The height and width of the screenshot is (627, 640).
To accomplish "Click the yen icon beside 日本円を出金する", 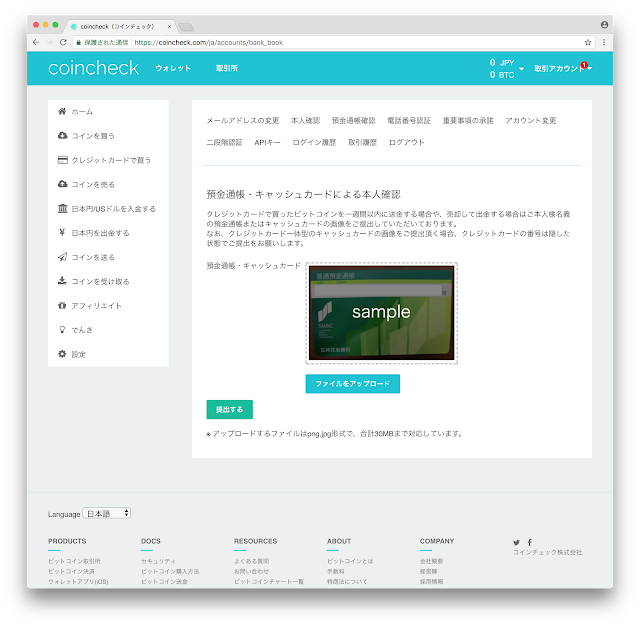I will click(62, 233).
